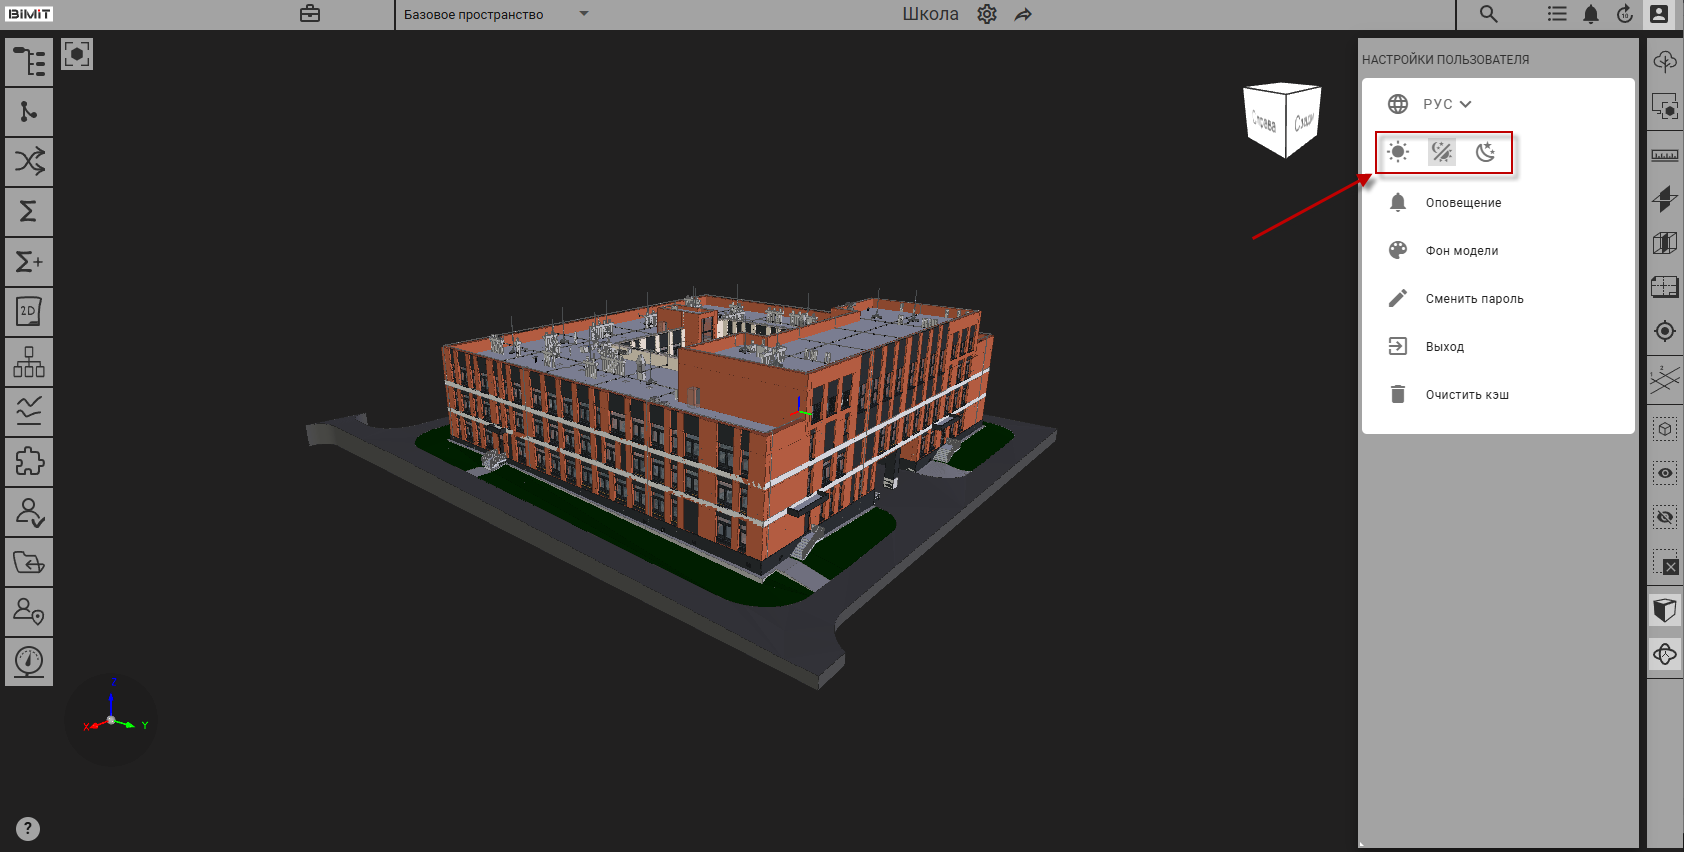Viewport: 1684px width, 852px height.
Task: Open Фон модели background color setting
Action: [x=1461, y=251]
